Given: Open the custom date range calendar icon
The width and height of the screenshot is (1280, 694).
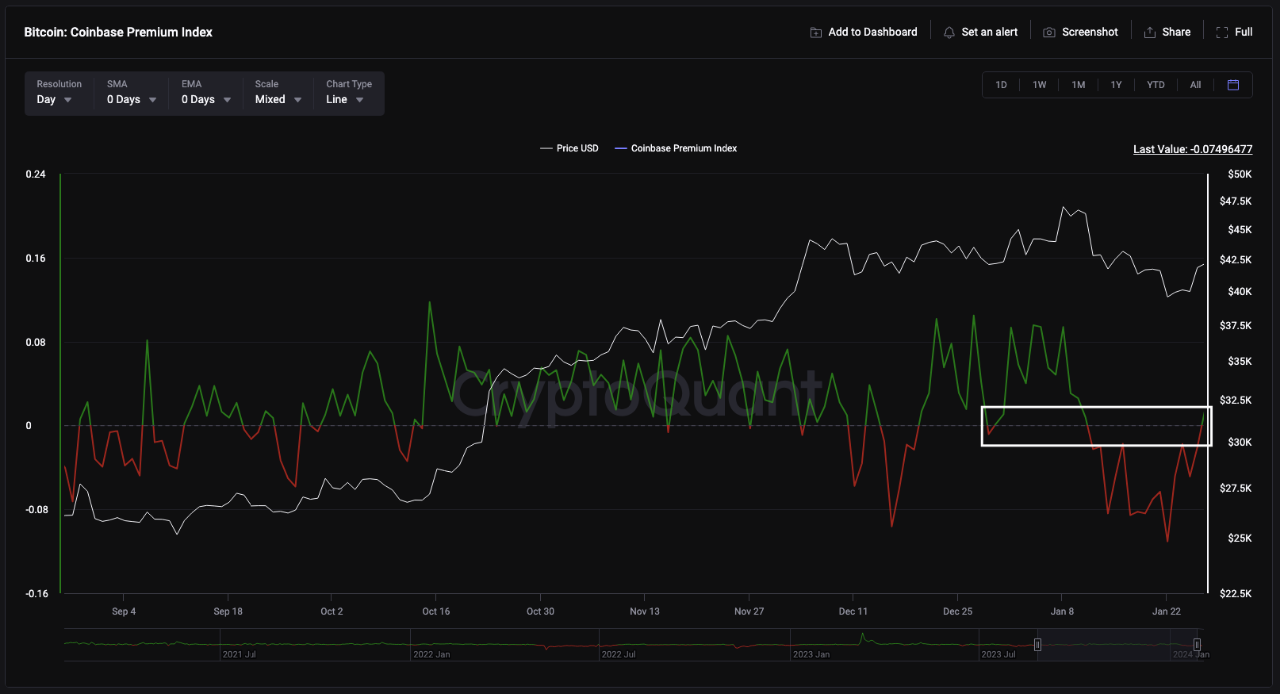Looking at the screenshot, I should pyautogui.click(x=1233, y=85).
